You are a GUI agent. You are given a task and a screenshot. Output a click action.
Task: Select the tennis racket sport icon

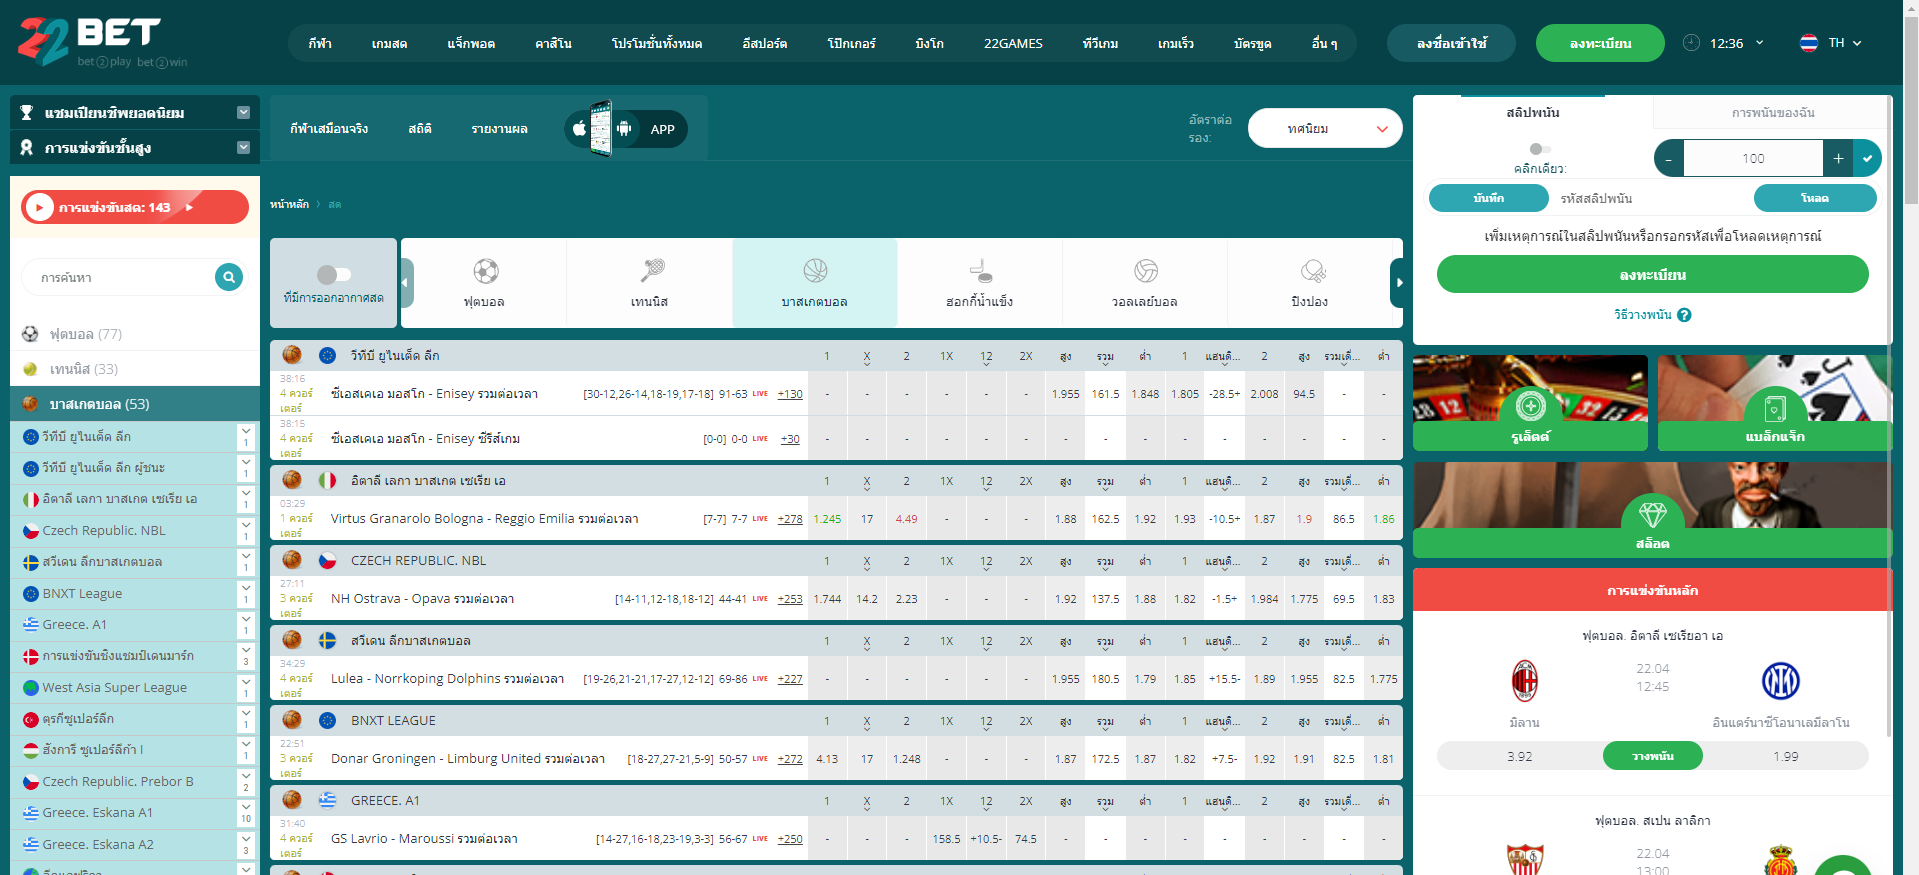(x=651, y=270)
